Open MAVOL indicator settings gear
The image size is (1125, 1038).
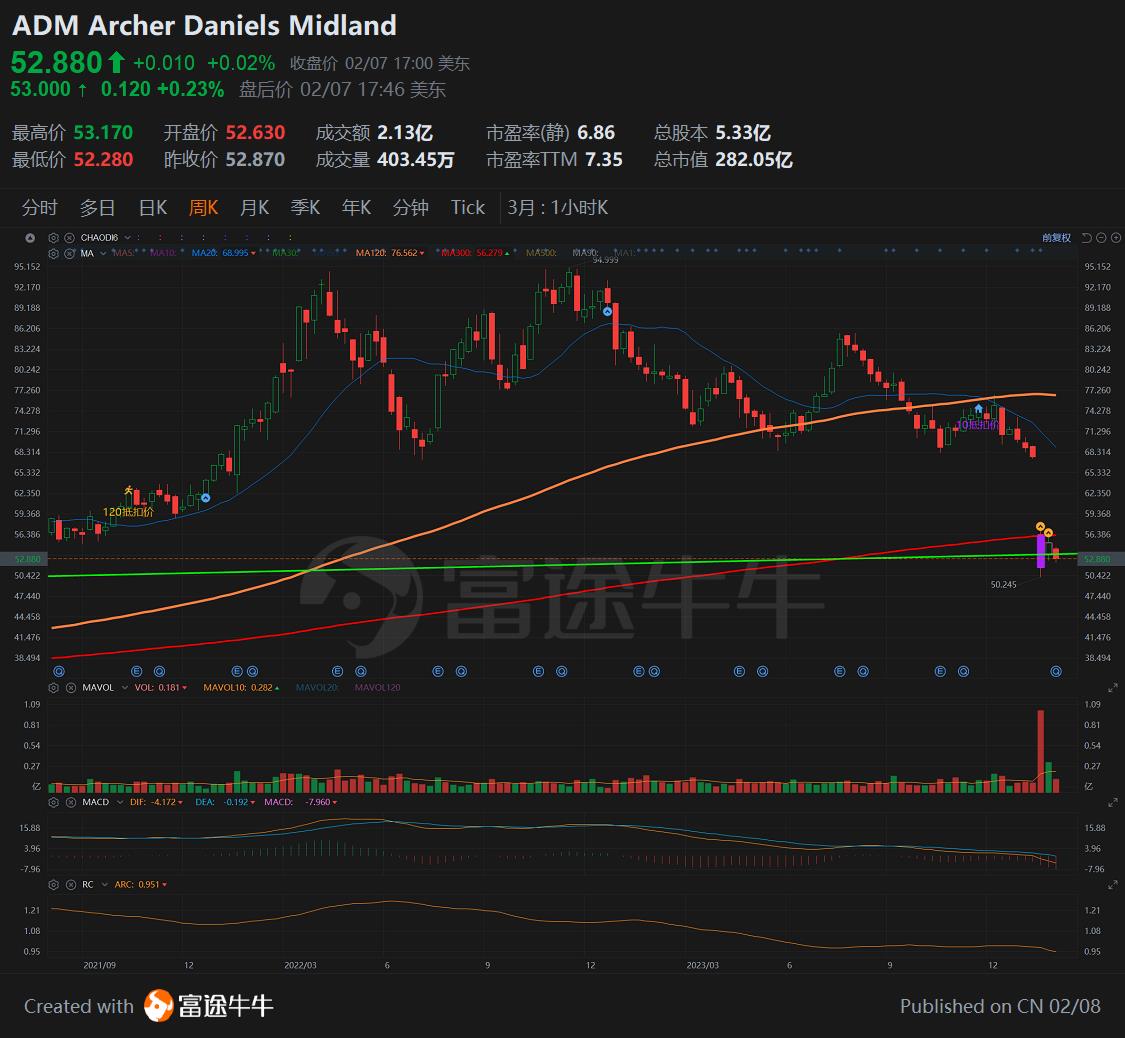pyautogui.click(x=53, y=687)
